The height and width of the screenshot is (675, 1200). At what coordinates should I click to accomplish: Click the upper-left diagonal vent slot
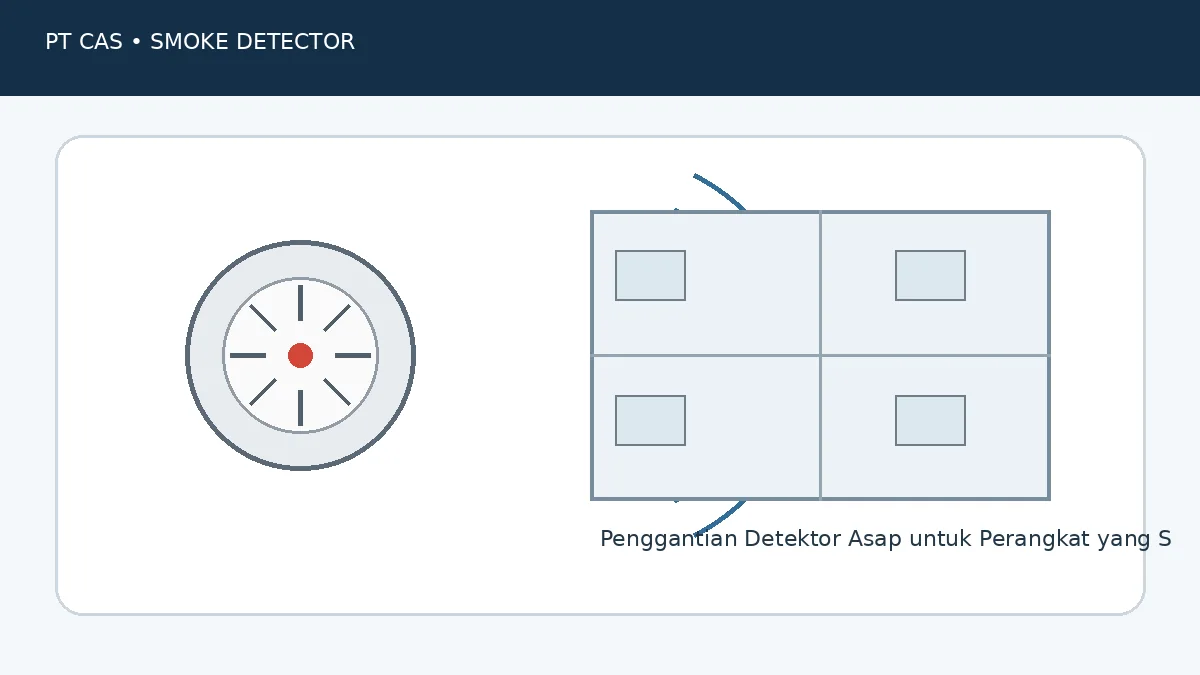click(263, 318)
